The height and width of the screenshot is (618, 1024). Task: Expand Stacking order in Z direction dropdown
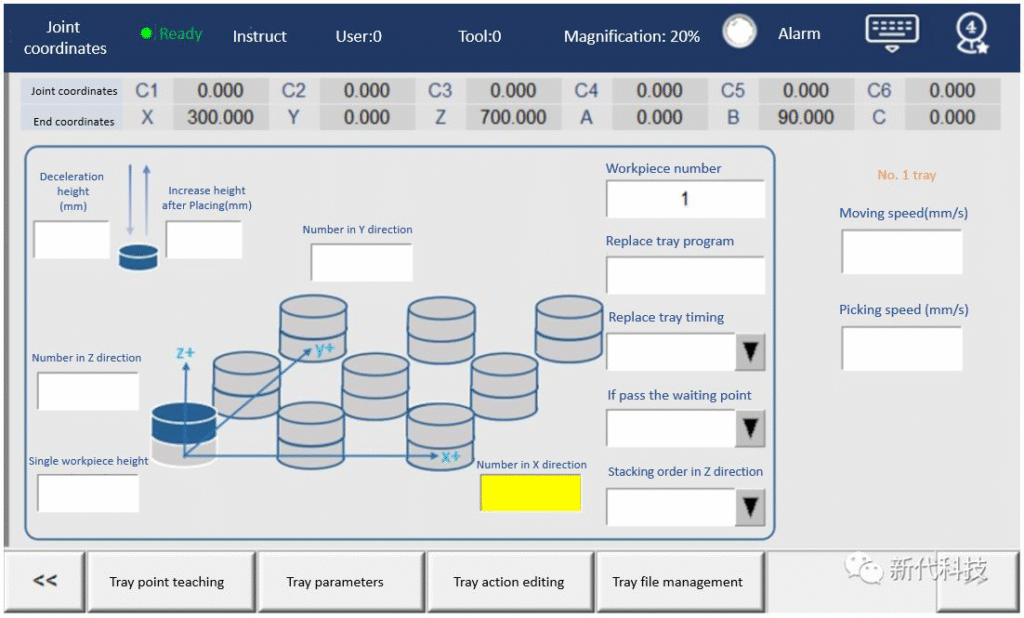750,507
